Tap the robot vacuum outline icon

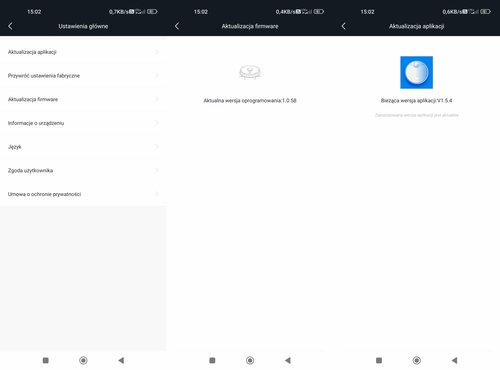pyautogui.click(x=250, y=72)
